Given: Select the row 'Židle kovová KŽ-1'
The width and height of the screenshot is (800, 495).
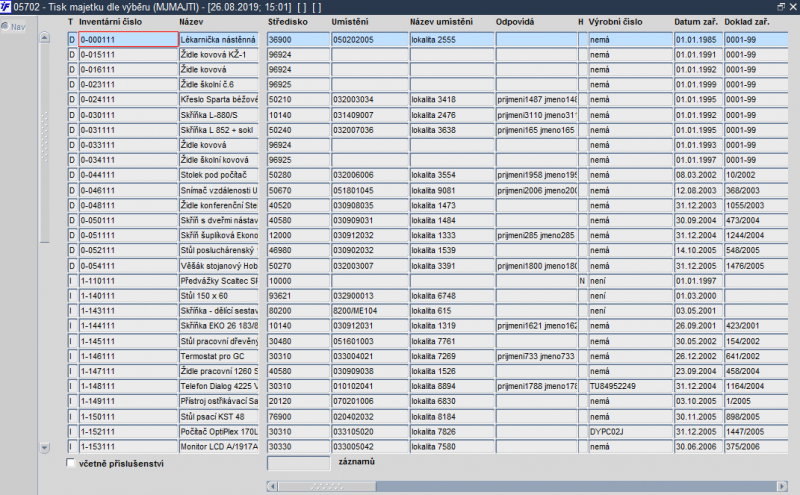Looking at the screenshot, I should 219,55.
